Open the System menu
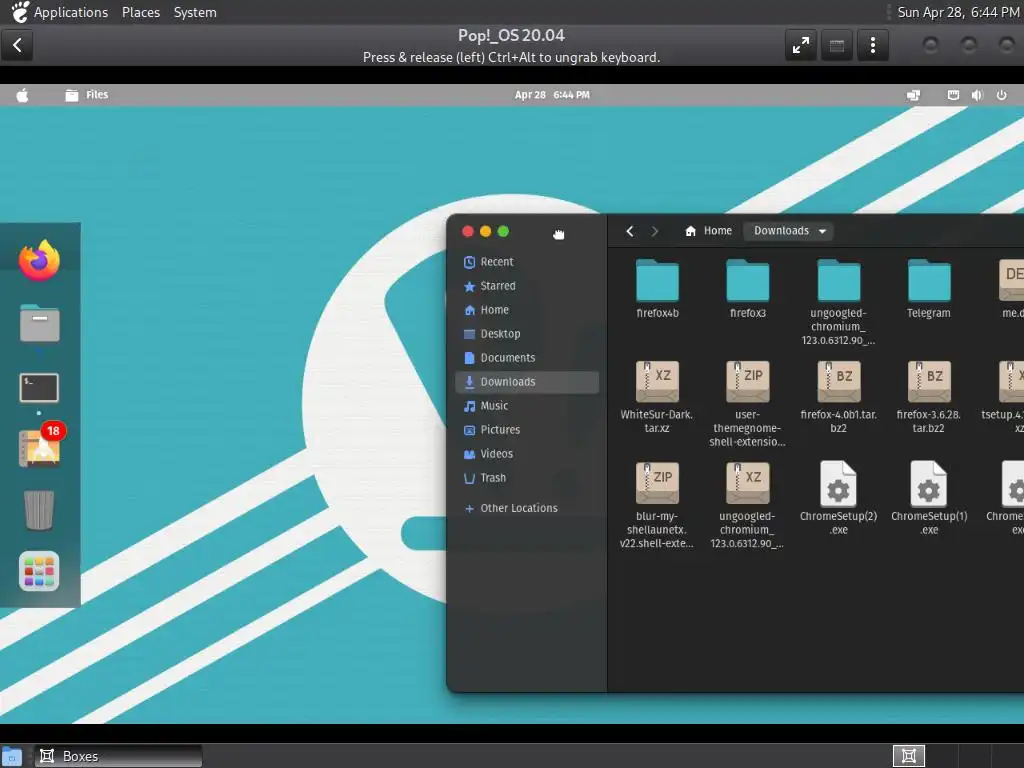1024x768 pixels. tap(195, 12)
